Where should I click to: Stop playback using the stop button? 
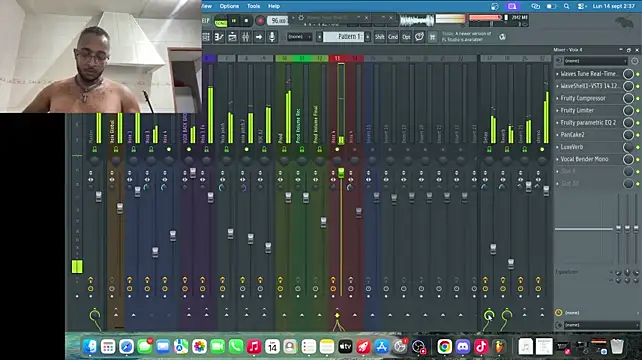click(x=246, y=20)
